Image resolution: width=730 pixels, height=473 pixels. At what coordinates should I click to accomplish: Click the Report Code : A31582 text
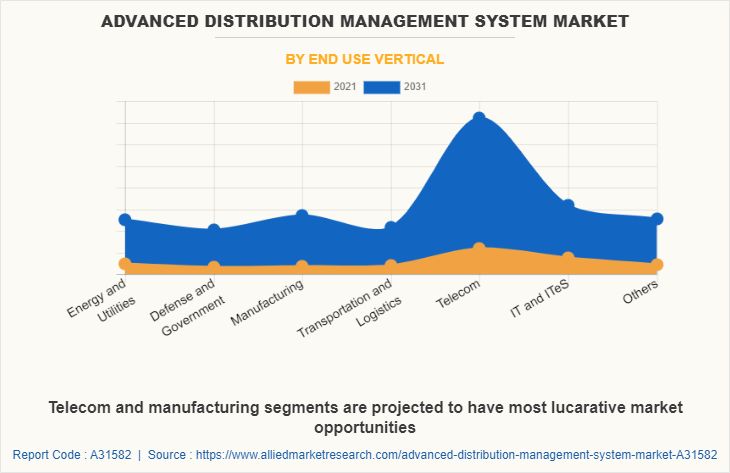pyautogui.click(x=72, y=455)
